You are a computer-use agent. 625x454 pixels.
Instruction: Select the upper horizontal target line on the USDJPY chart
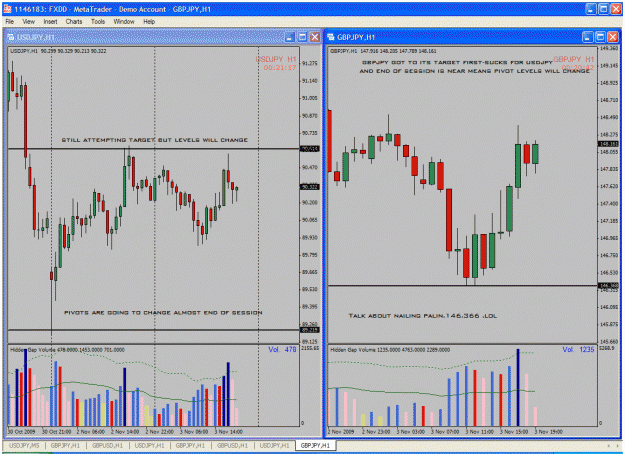click(x=153, y=149)
